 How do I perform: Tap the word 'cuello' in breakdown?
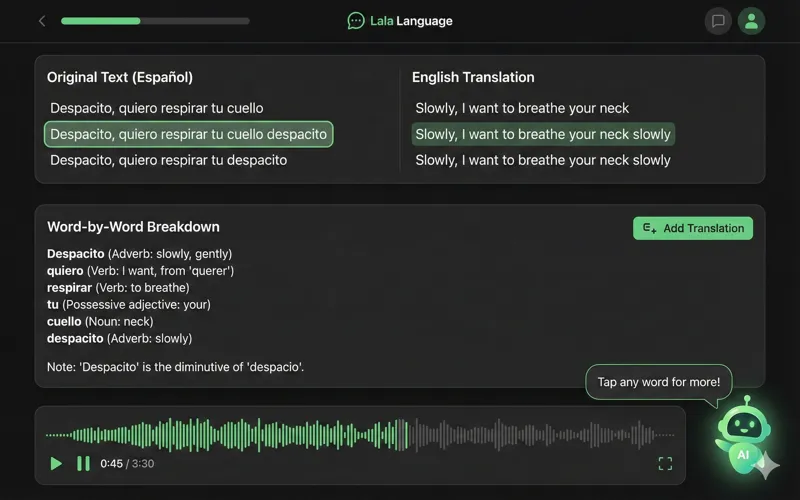point(64,321)
